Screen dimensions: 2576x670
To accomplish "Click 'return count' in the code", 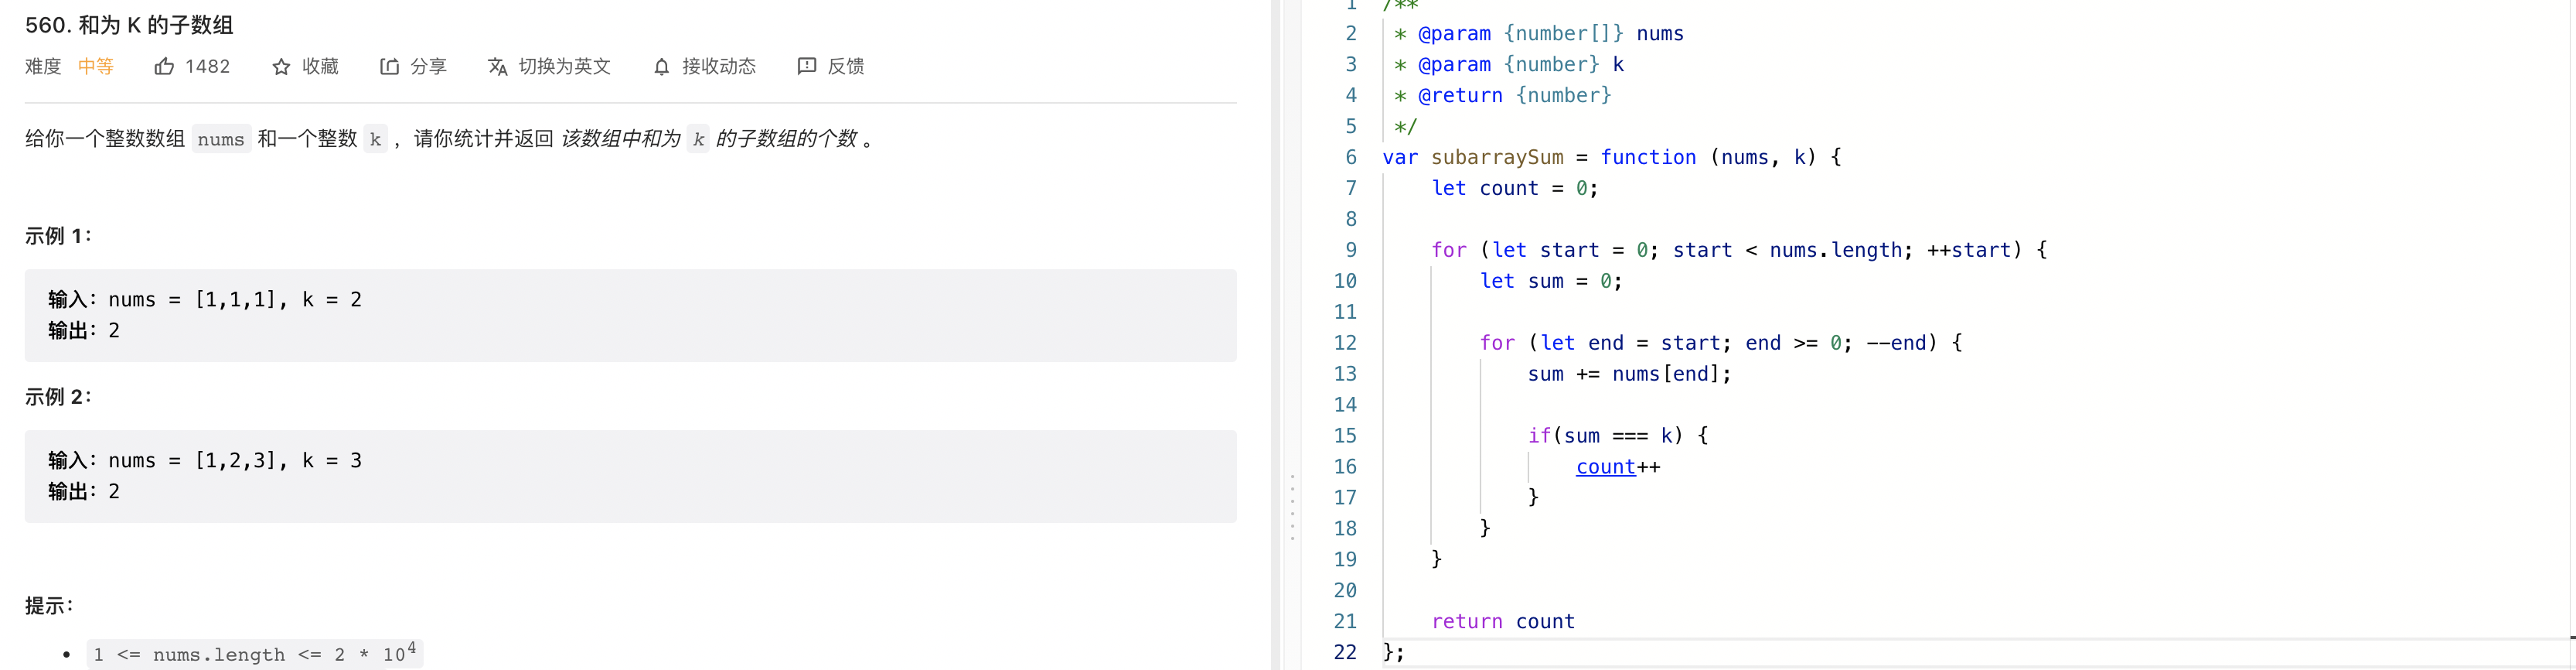I will pyautogui.click(x=1502, y=621).
